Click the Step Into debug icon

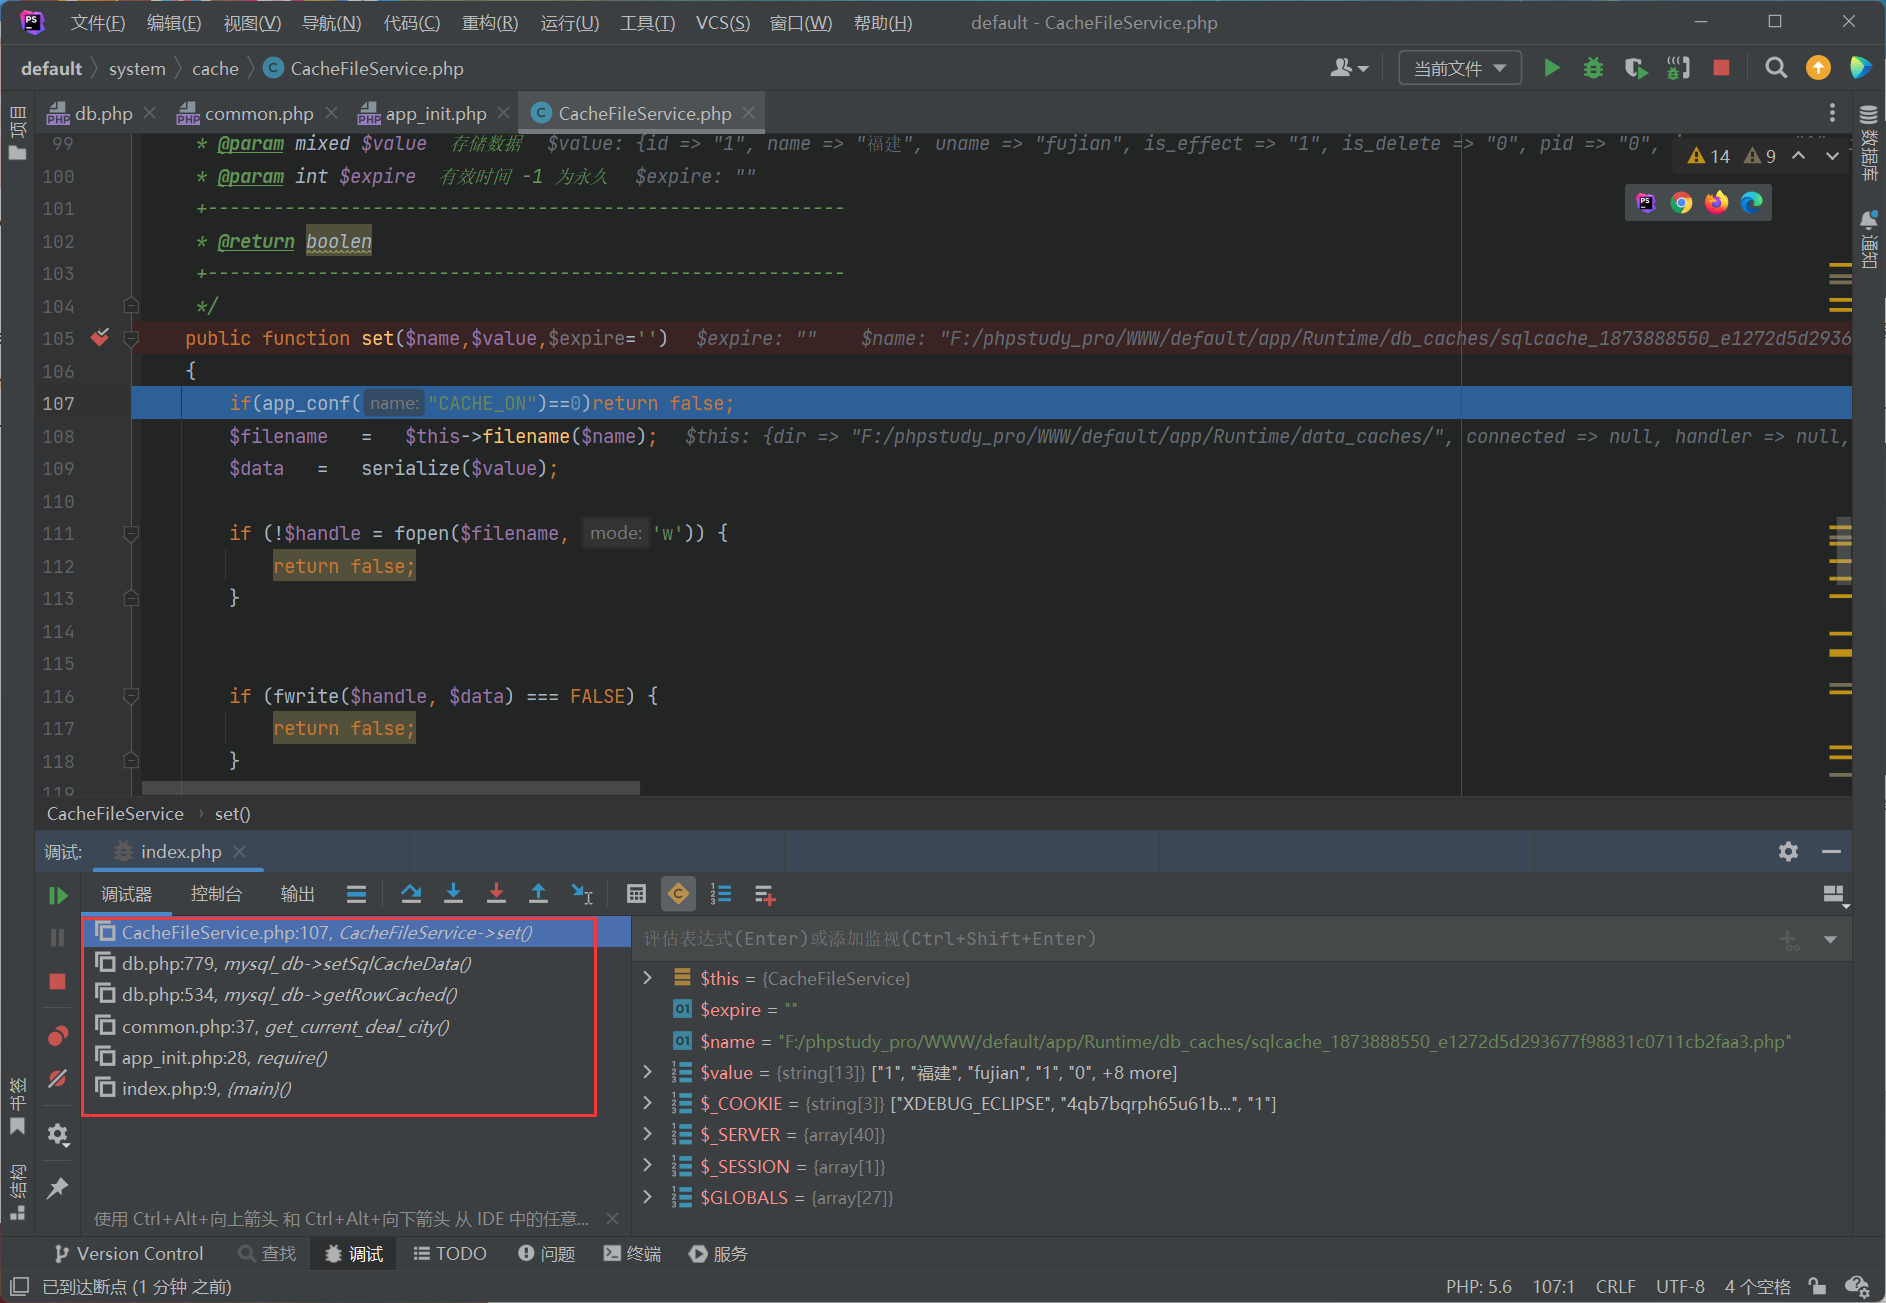point(453,894)
